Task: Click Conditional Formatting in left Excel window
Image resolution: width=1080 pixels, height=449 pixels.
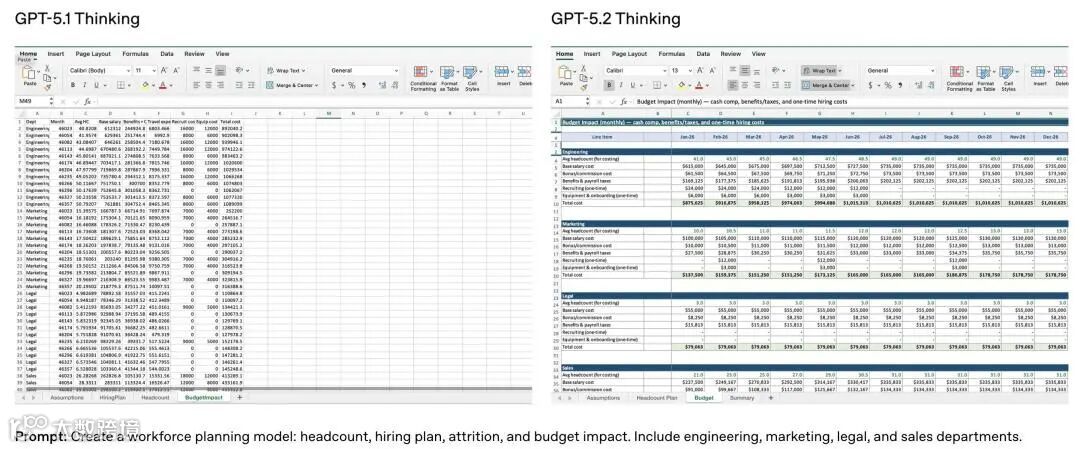Action: click(x=423, y=79)
